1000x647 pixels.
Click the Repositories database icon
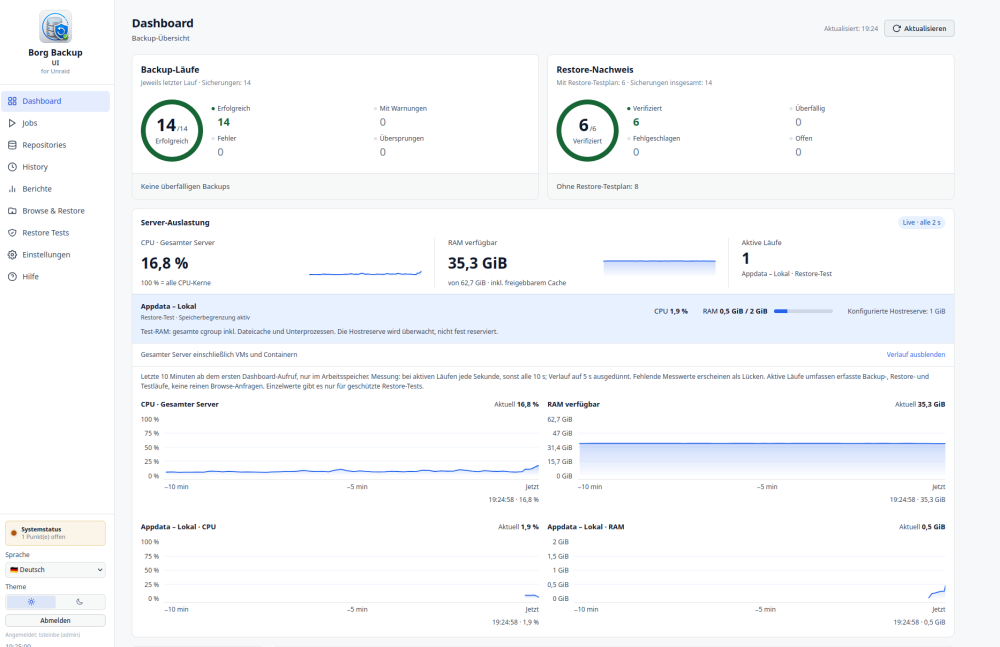[12, 145]
